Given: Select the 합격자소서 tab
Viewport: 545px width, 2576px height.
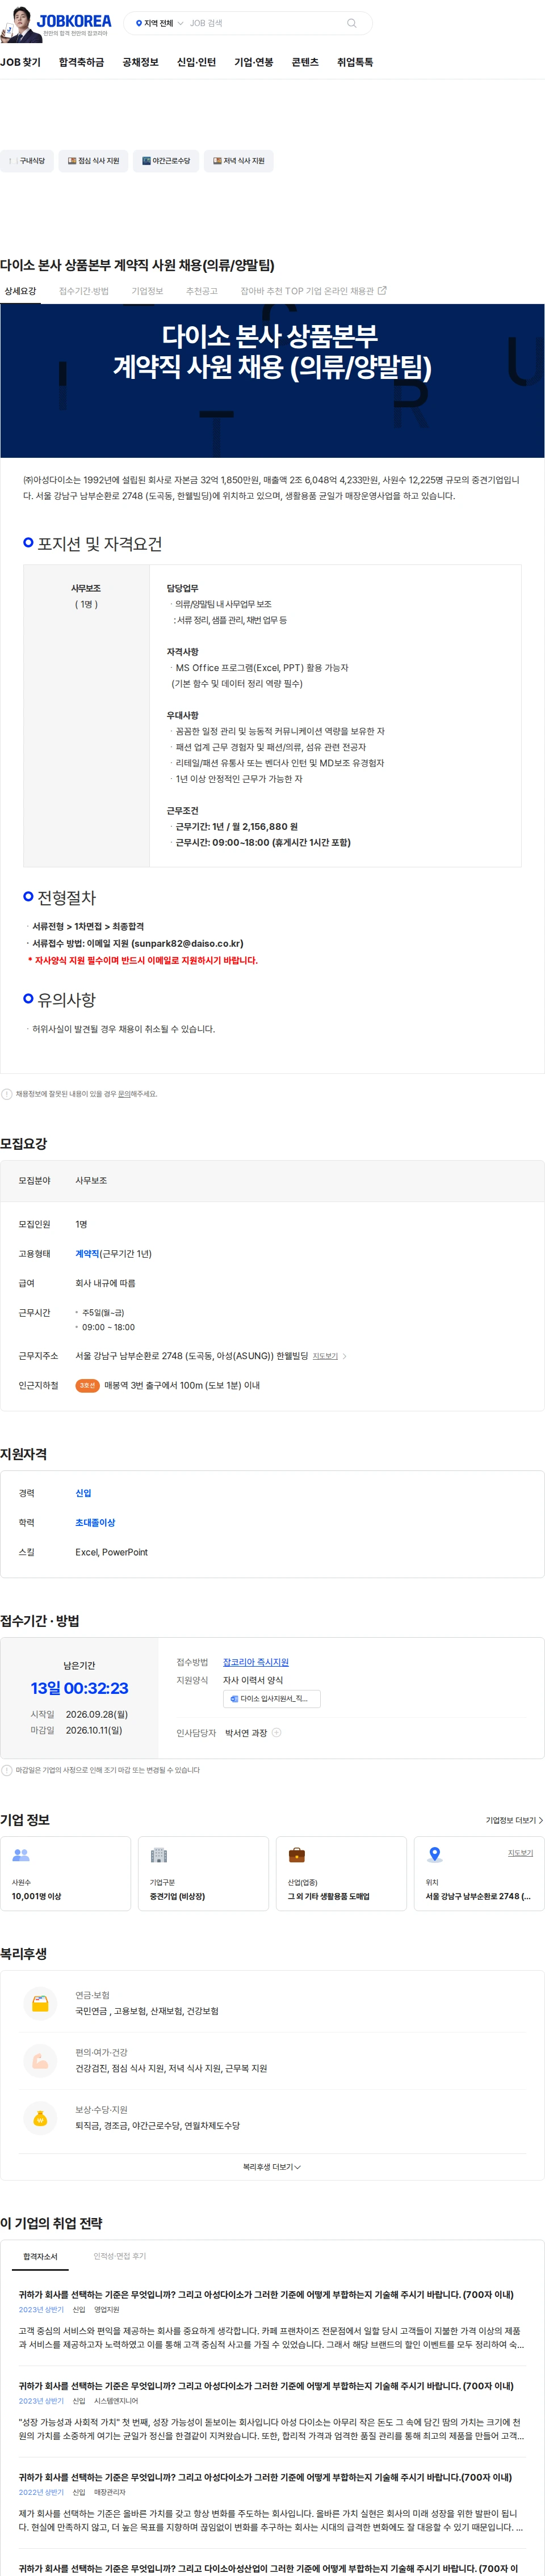Looking at the screenshot, I should click(x=41, y=2257).
